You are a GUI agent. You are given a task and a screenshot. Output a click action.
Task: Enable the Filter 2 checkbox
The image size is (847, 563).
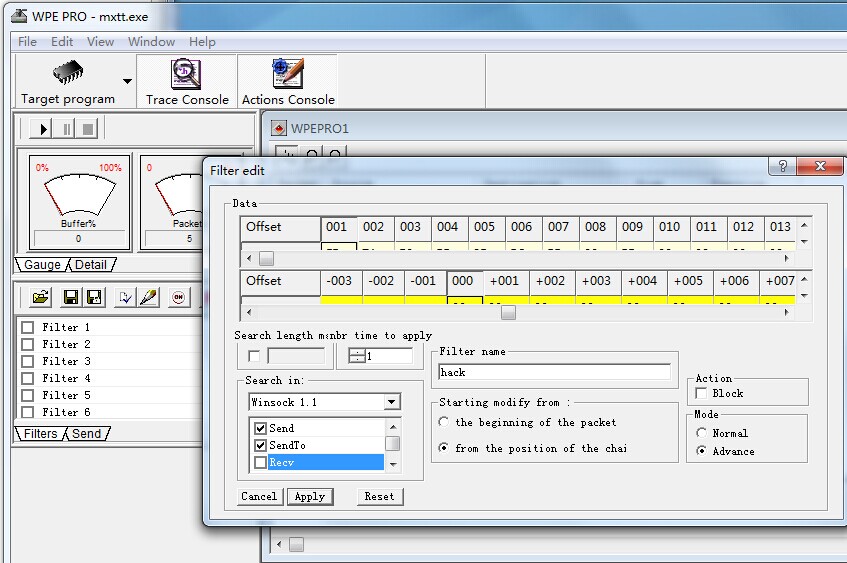28,344
